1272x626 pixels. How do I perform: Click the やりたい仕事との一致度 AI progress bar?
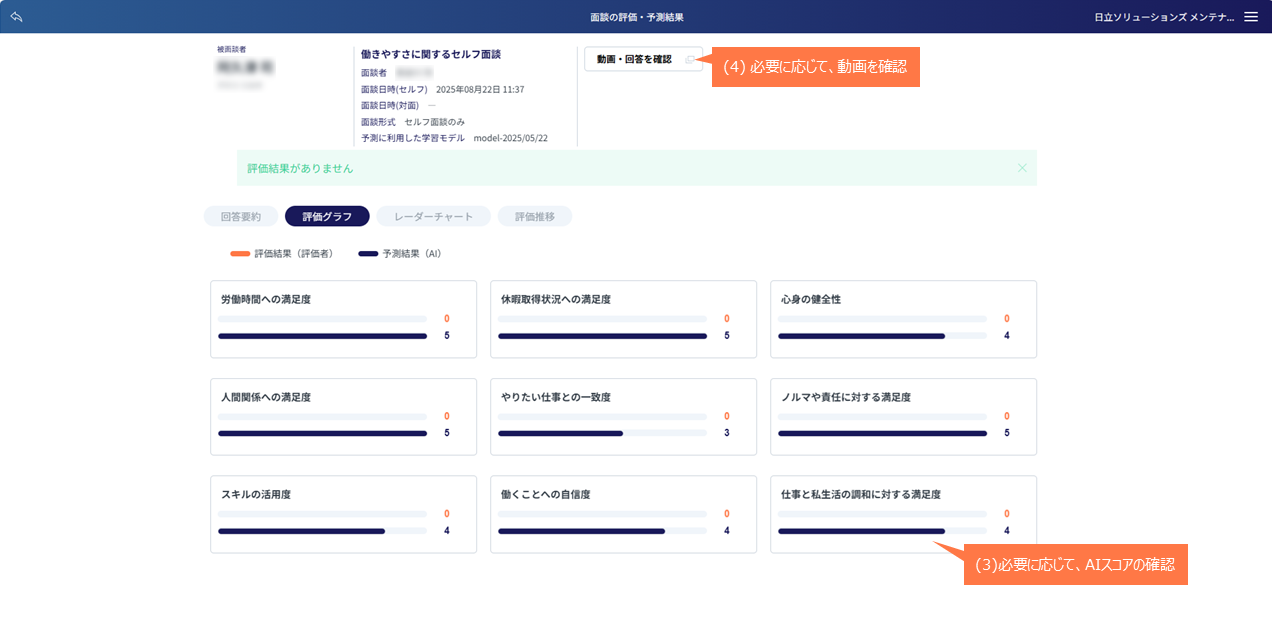click(x=560, y=433)
